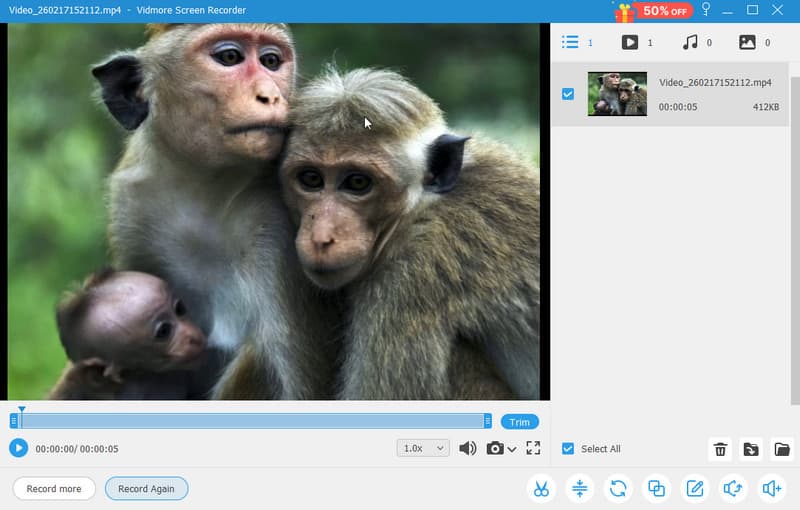Screen dimensions: 800x510
Task: Open the volume booster tool icon
Action: click(x=771, y=489)
